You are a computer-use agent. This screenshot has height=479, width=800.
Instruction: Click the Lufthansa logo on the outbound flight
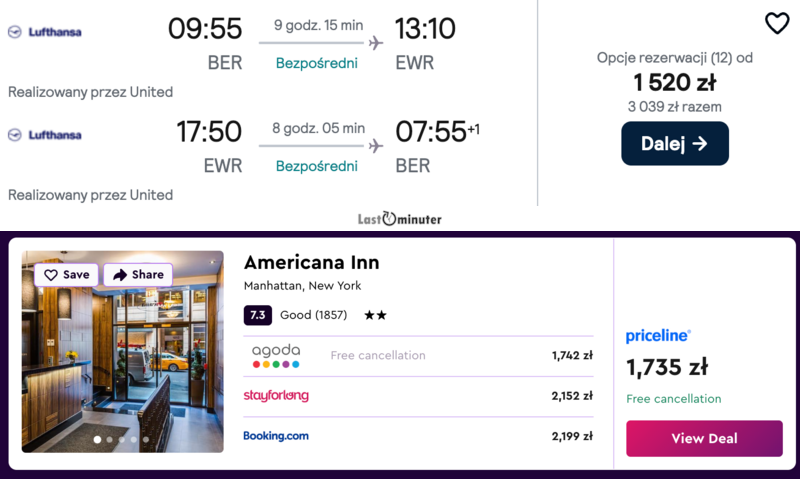[45, 32]
